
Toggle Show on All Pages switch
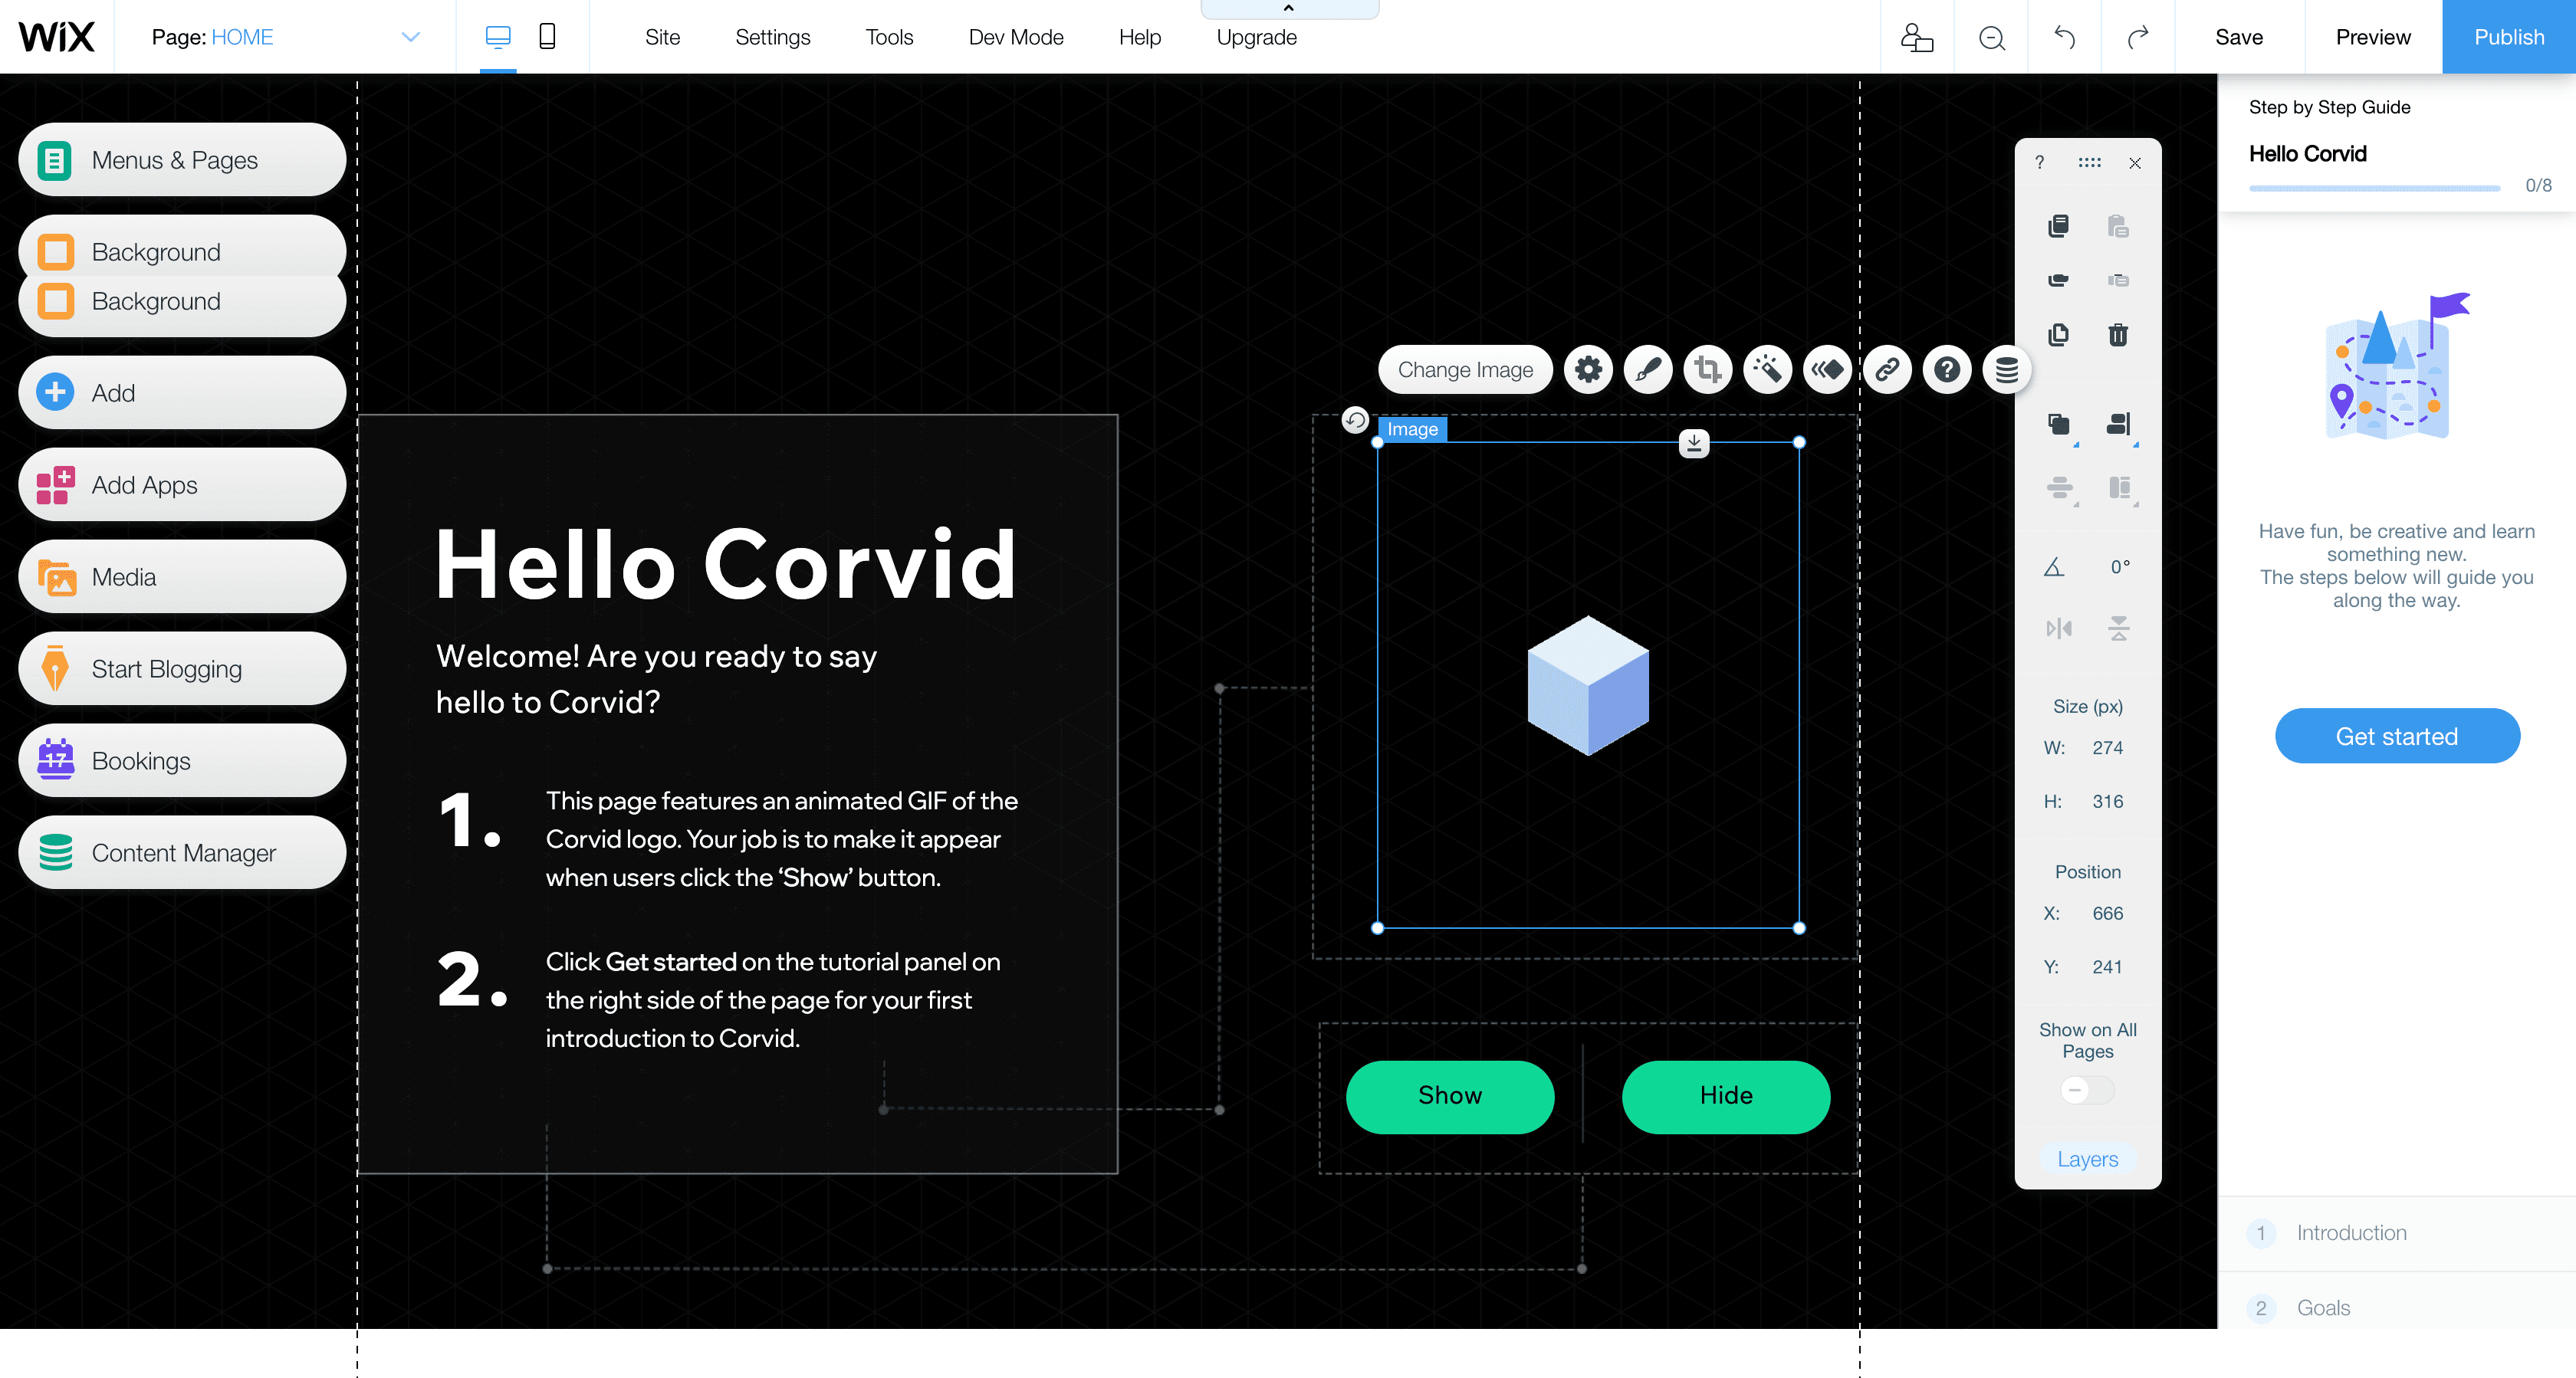[2087, 1090]
